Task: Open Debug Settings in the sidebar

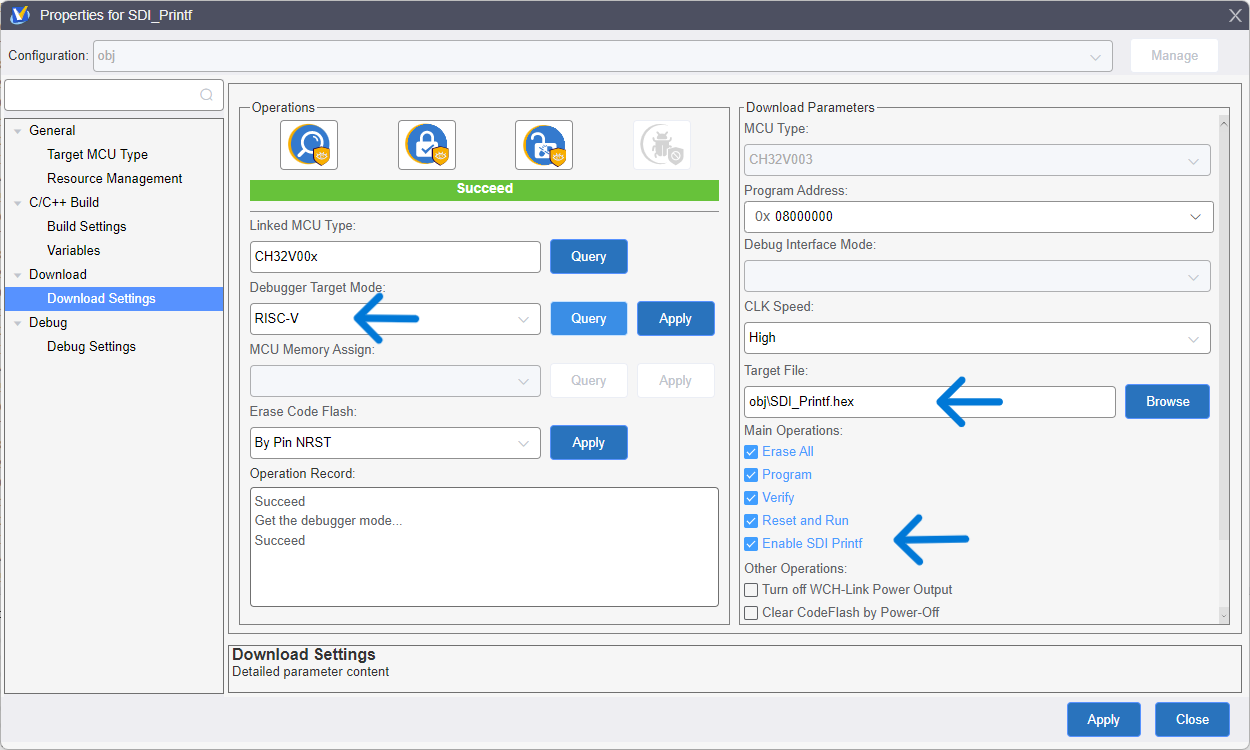Action: coord(91,347)
